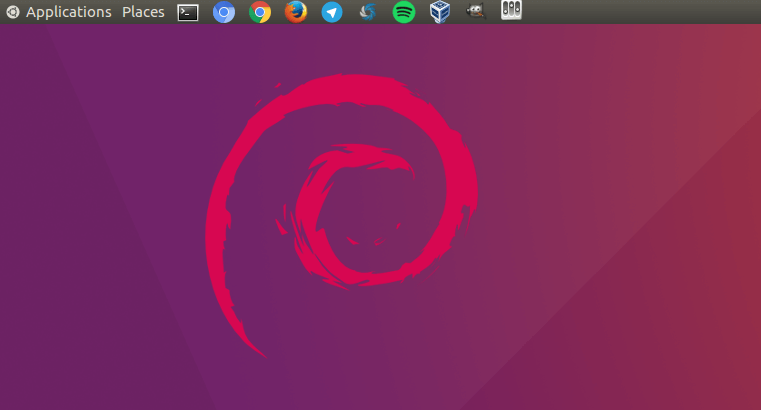Start the GIMP image editor

click(476, 12)
